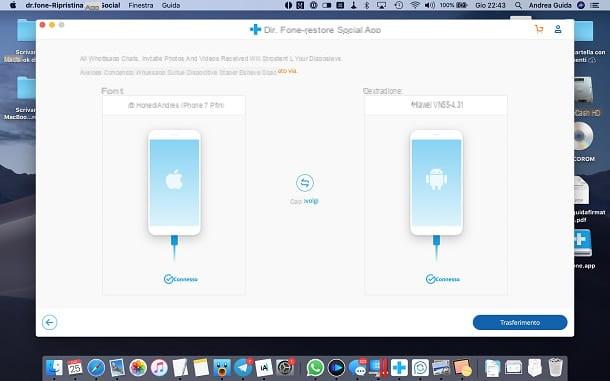Image resolution: width=610 pixels, height=381 pixels.
Task: Click the Android destination device image
Action: coord(436,183)
